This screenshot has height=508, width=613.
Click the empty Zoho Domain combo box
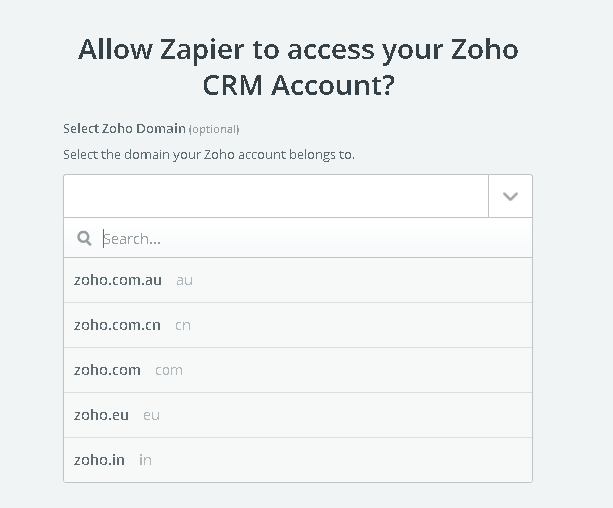(276, 196)
